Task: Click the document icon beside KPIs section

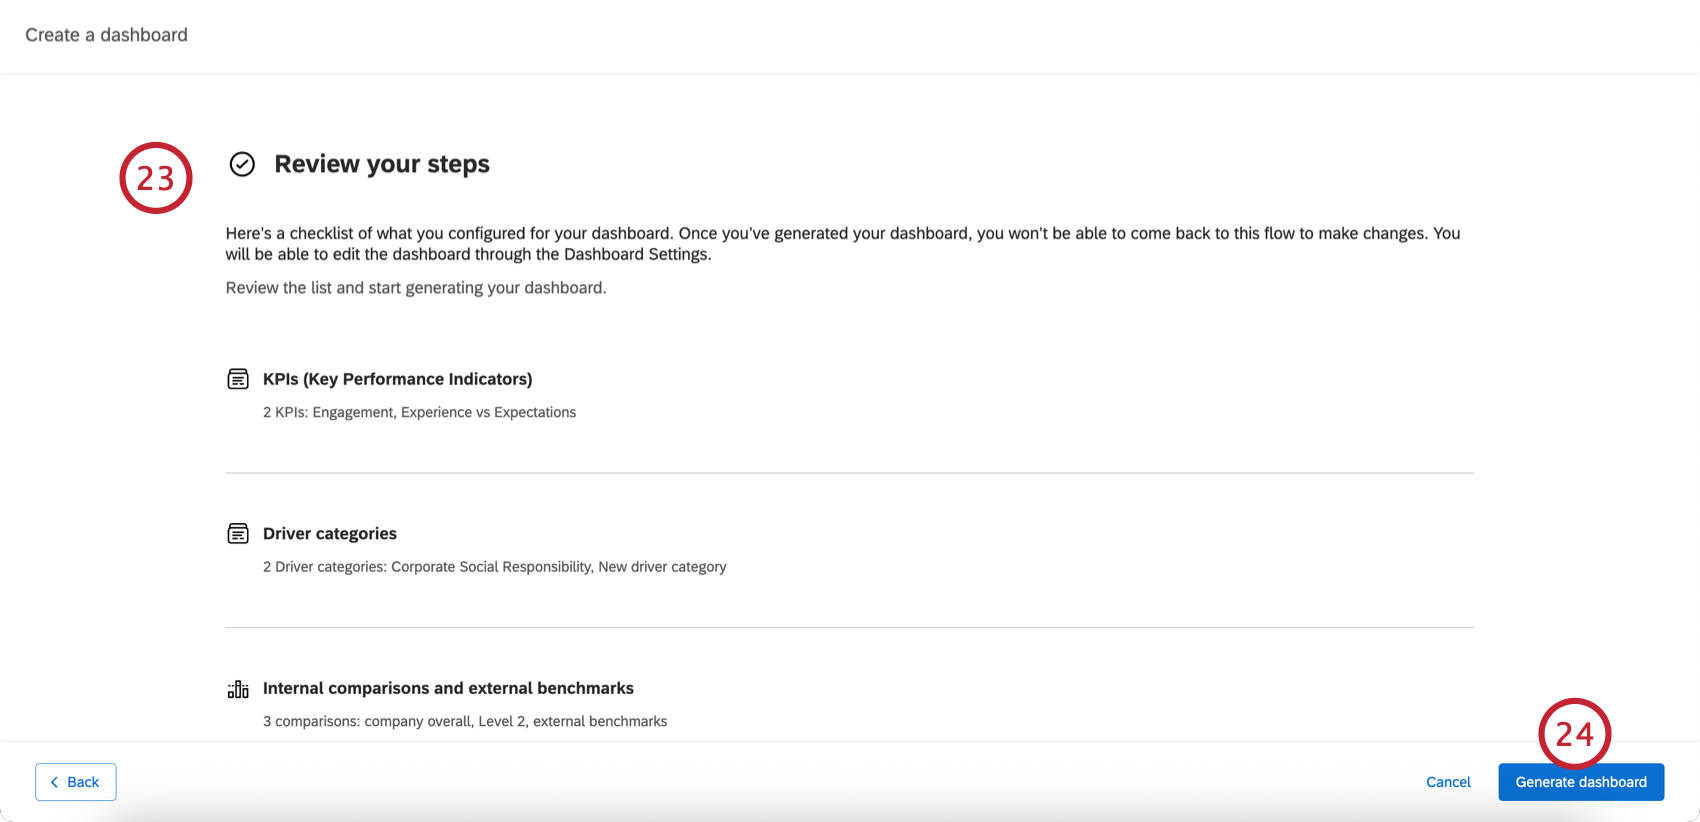Action: click(238, 379)
